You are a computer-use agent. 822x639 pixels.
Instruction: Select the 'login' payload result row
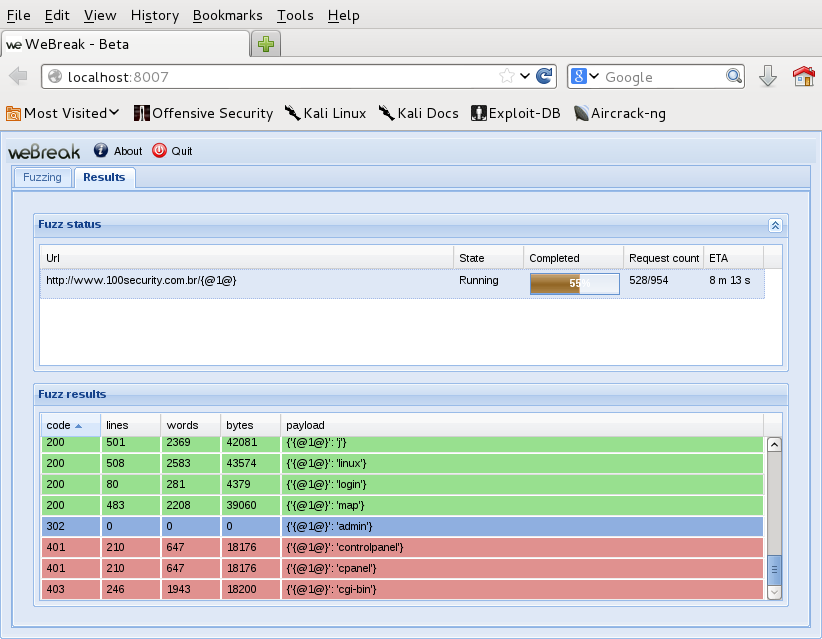pyautogui.click(x=402, y=484)
